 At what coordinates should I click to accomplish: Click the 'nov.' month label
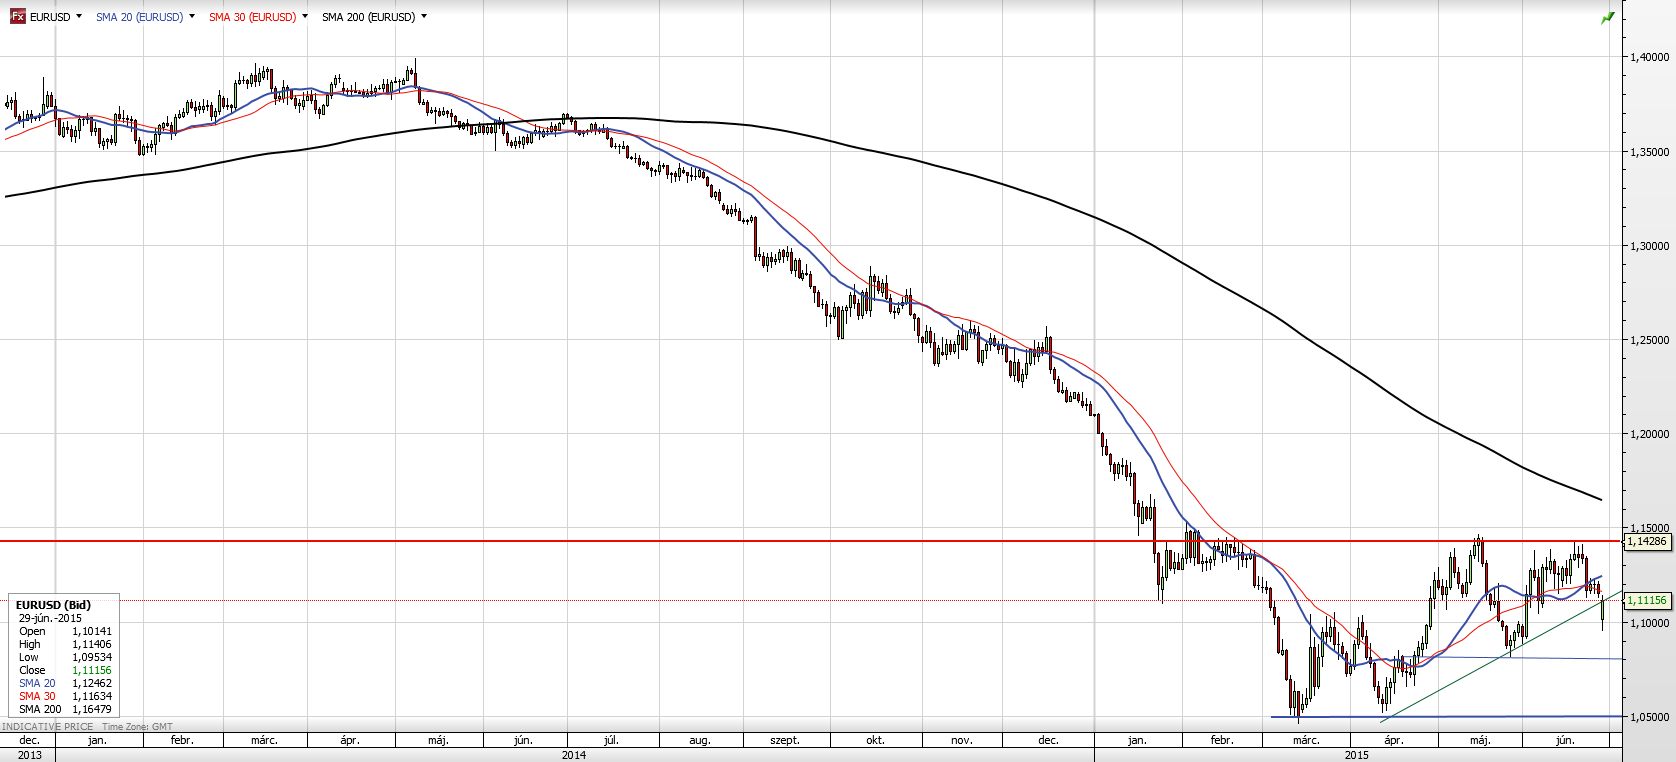pyautogui.click(x=961, y=740)
